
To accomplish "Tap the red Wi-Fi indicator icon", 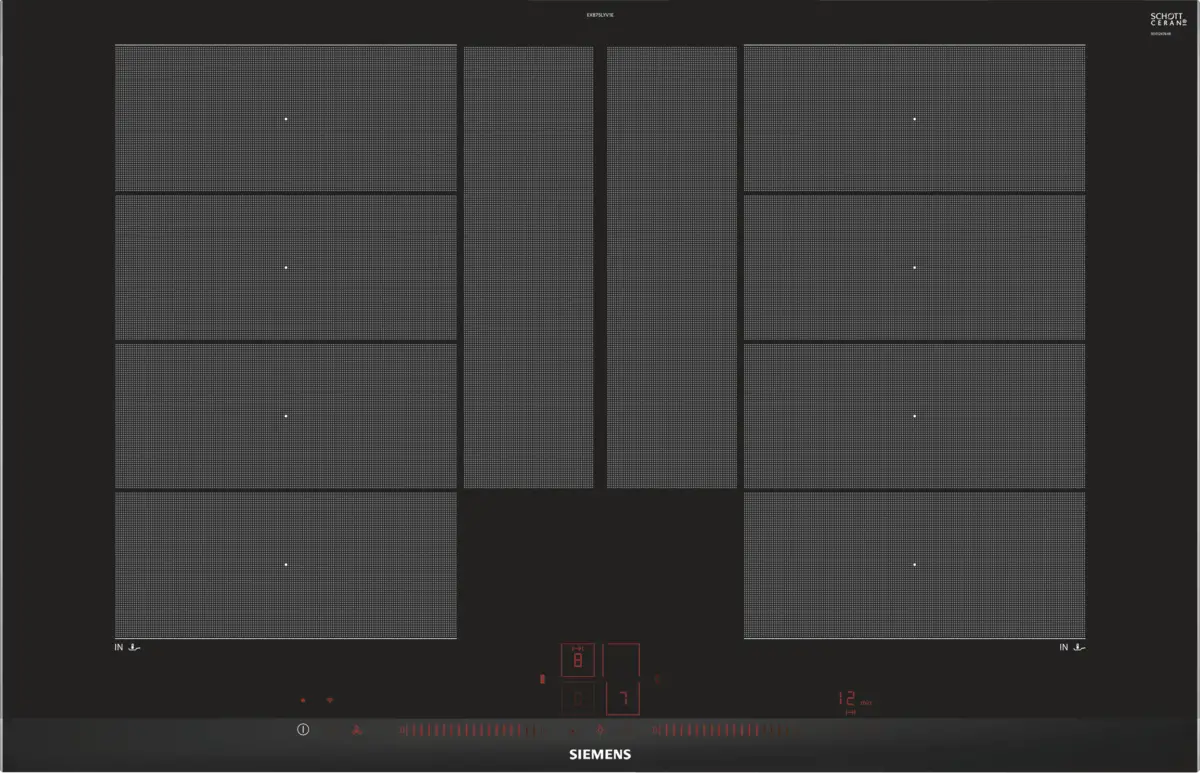I will [331, 701].
